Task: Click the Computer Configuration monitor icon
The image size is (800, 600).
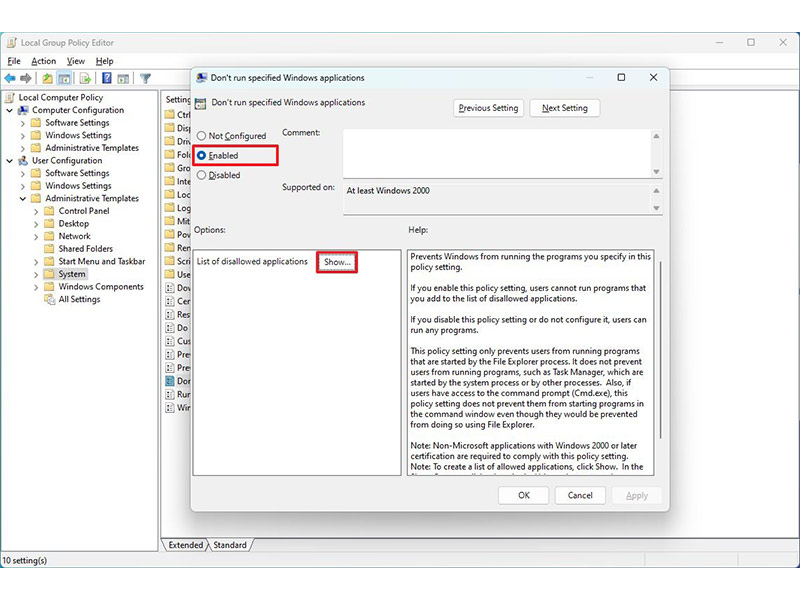Action: 23,110
